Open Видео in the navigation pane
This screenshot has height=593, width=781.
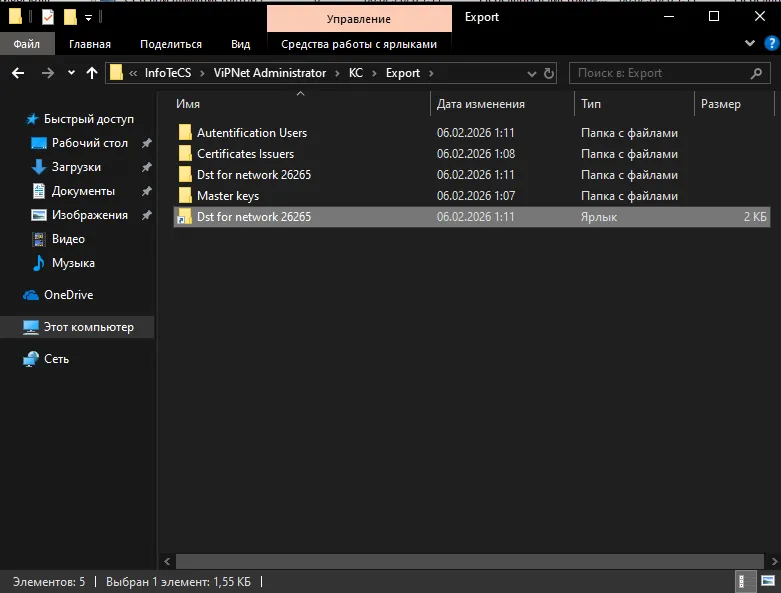[x=68, y=239]
